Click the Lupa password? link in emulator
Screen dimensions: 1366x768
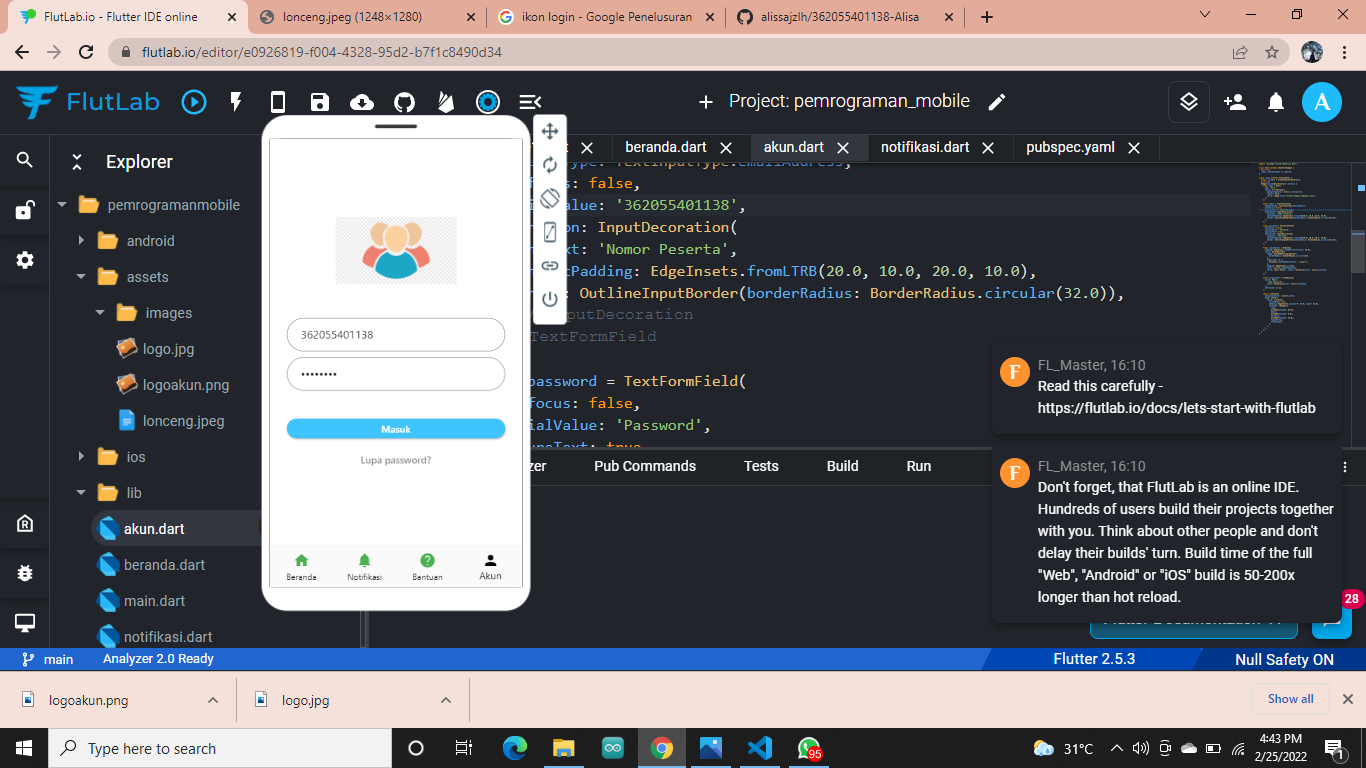pyautogui.click(x=396, y=460)
